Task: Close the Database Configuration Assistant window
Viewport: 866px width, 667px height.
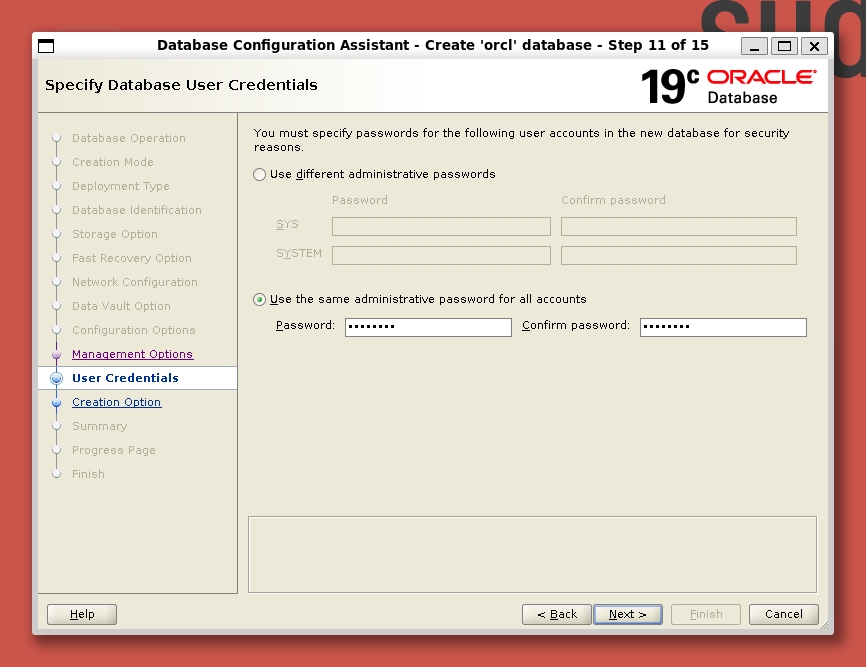Action: point(814,46)
